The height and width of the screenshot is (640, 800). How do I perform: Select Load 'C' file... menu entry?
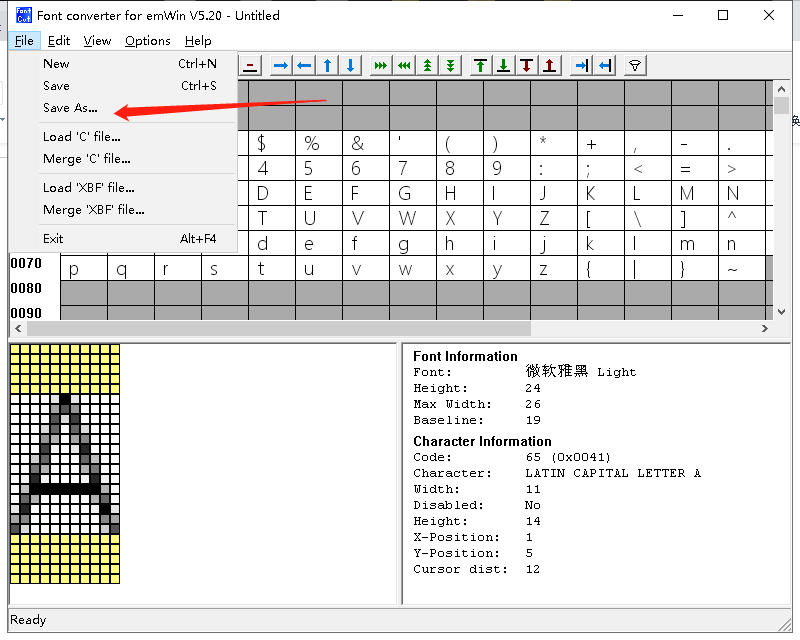(82, 137)
